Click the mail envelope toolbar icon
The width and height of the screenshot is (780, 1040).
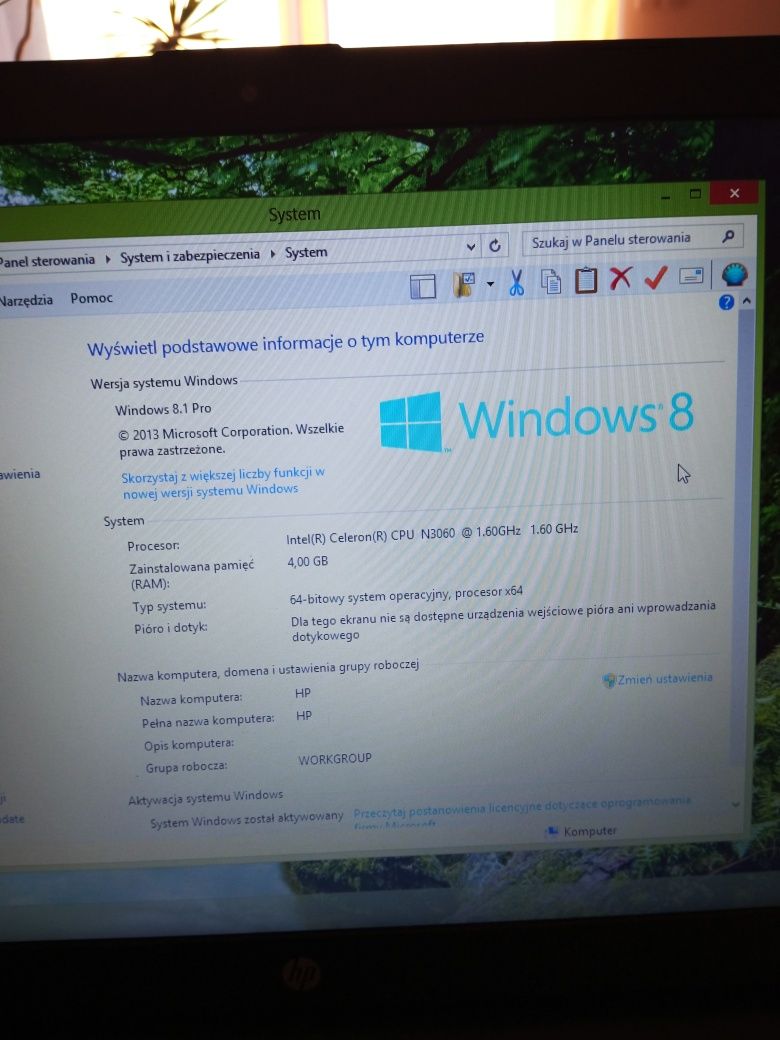pos(690,275)
